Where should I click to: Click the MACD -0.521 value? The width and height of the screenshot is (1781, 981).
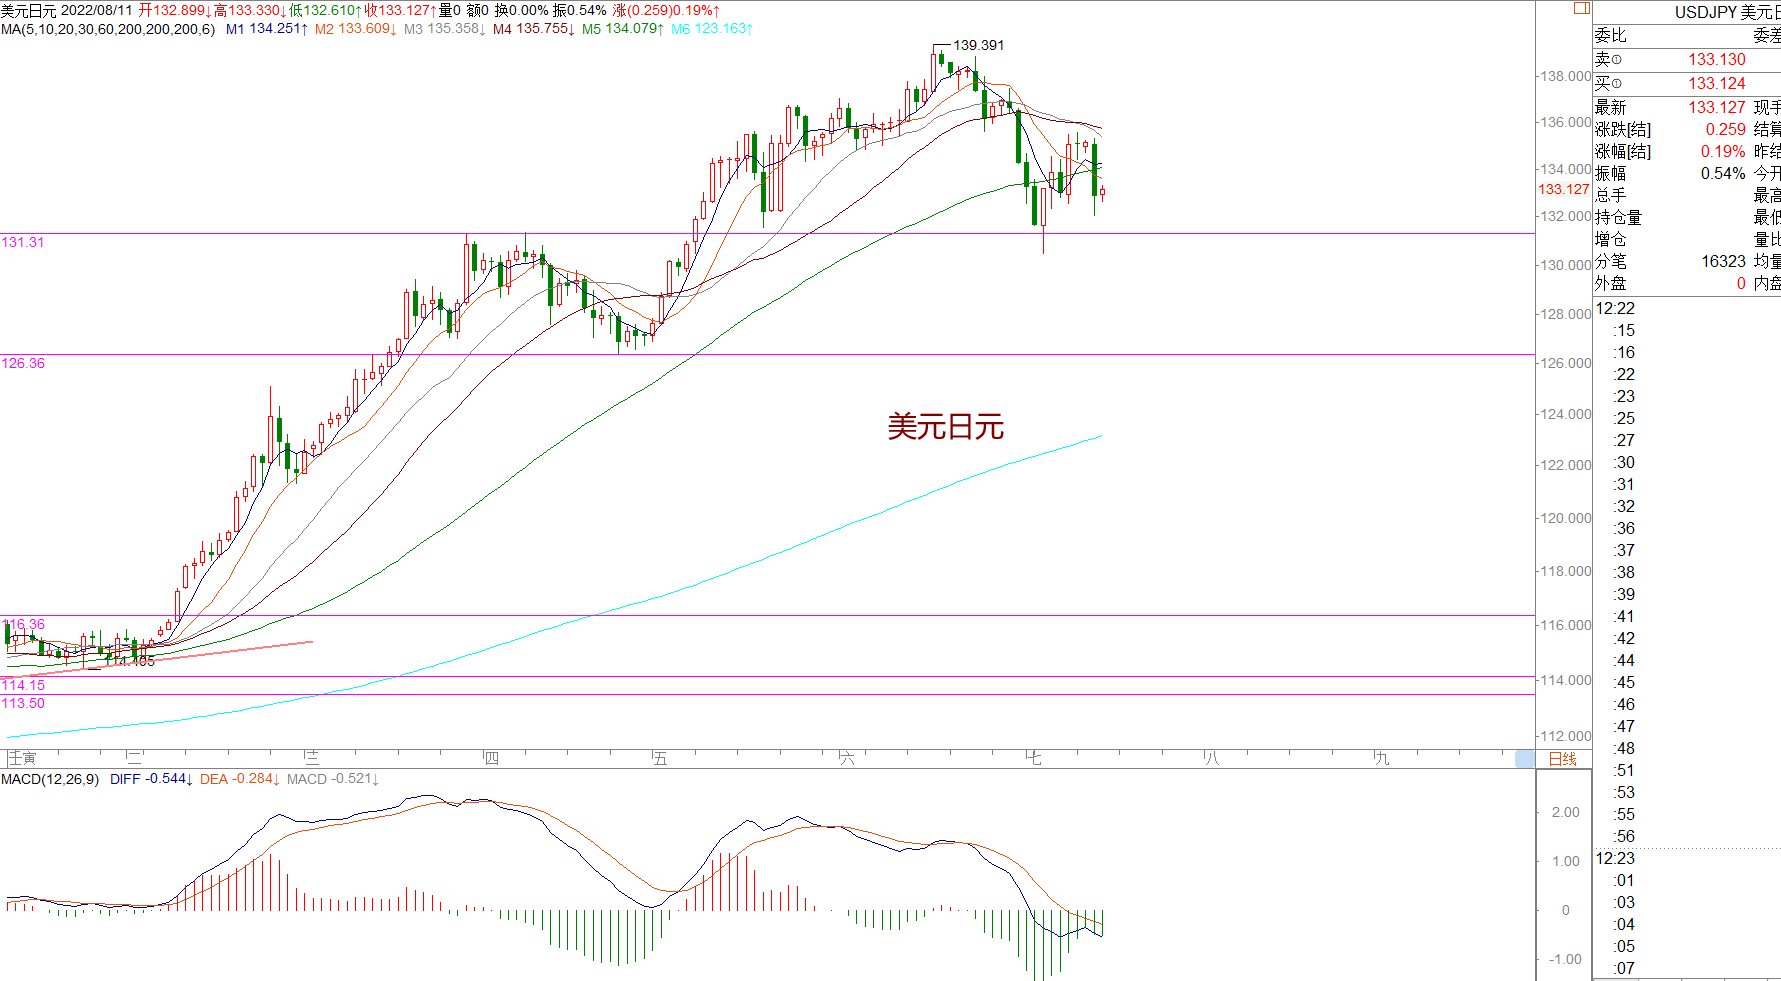[333, 779]
